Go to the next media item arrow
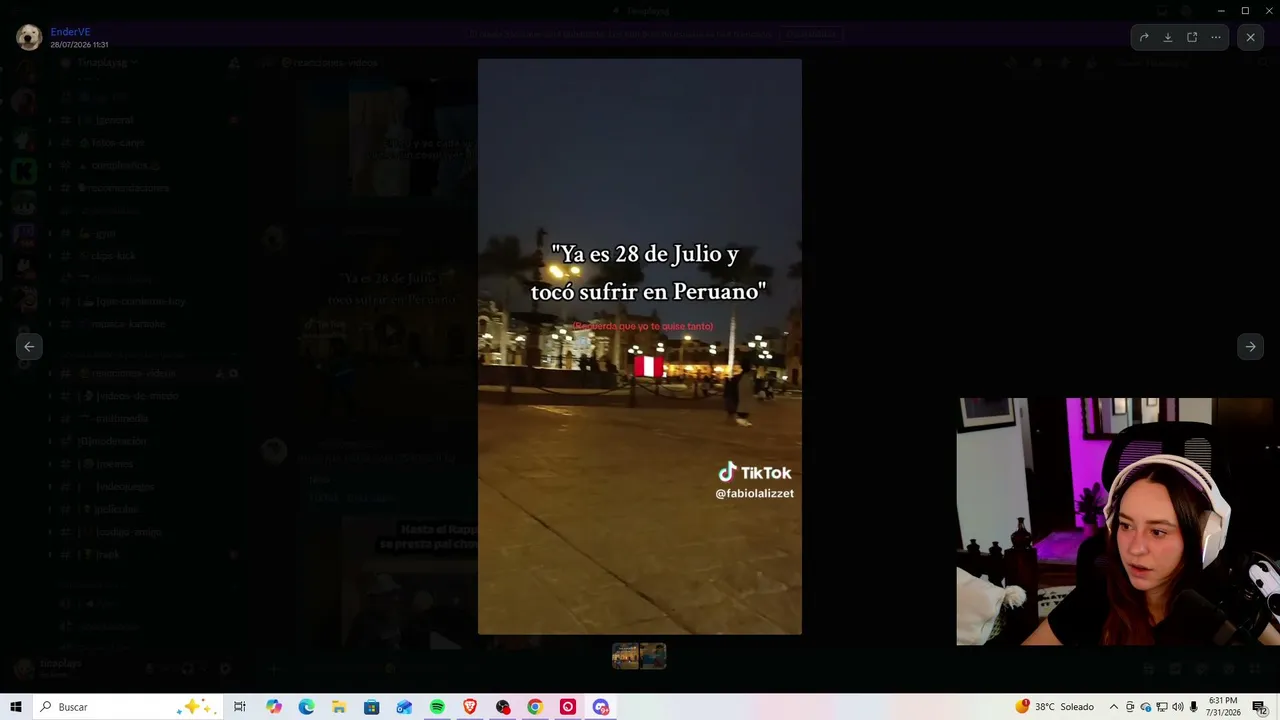 pos(1250,346)
